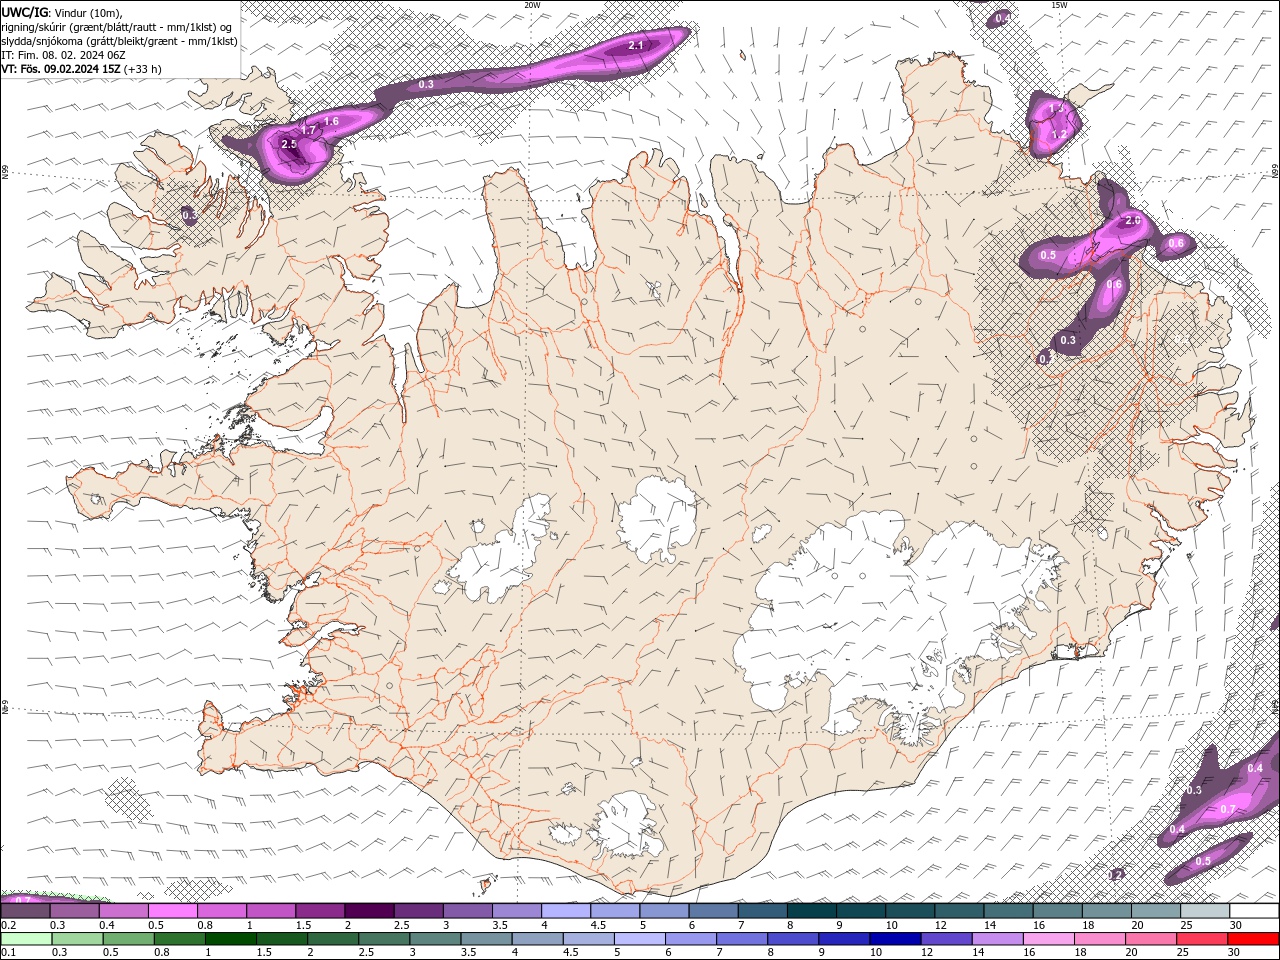Pick the red lower legend swatch after 30
This screenshot has height=960, width=1280.
click(1252, 939)
